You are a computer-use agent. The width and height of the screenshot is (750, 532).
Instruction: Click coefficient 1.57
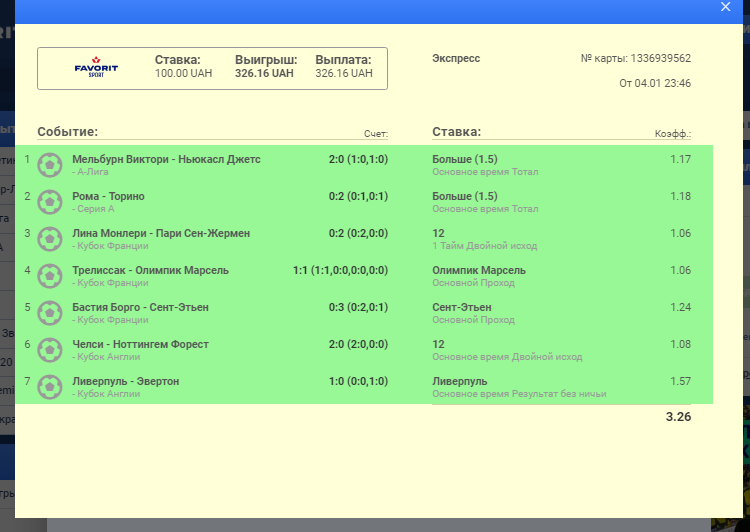click(x=680, y=381)
